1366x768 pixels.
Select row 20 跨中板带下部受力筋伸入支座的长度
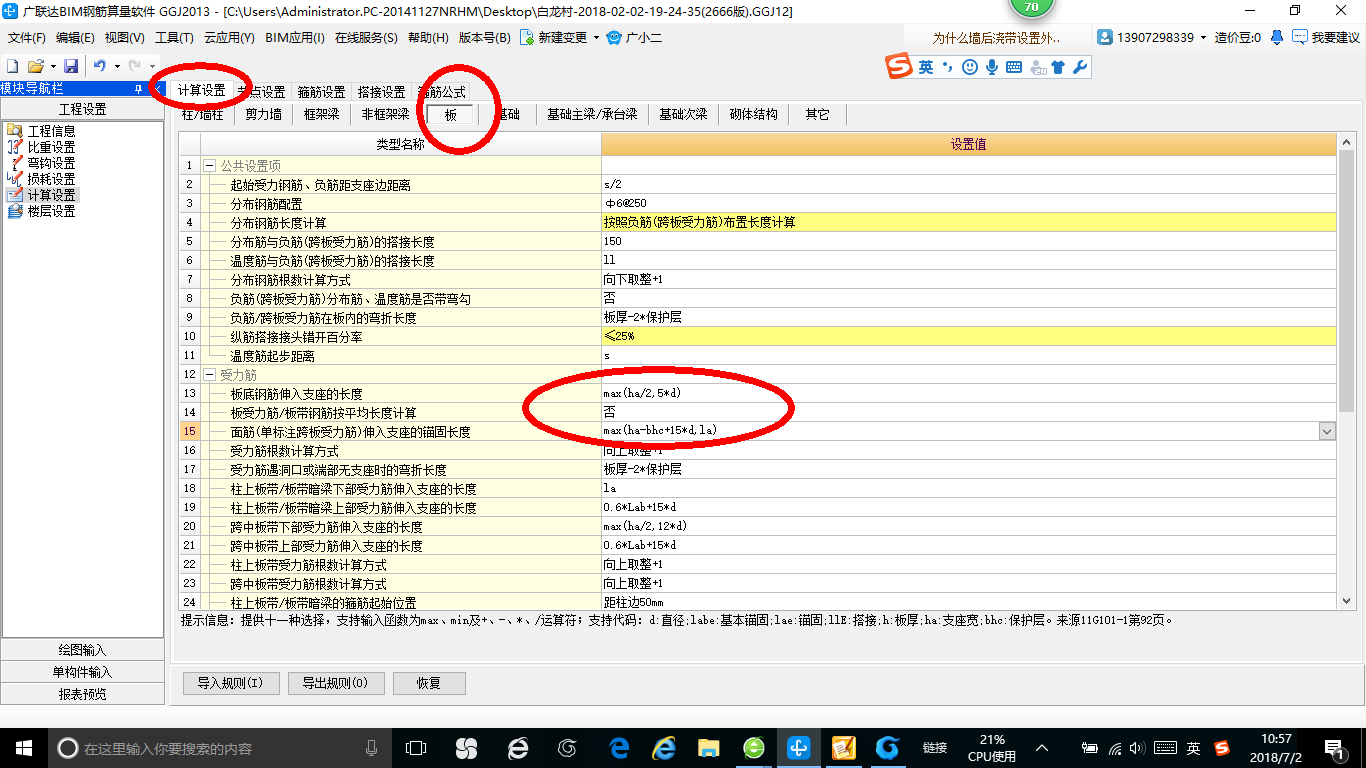400,527
